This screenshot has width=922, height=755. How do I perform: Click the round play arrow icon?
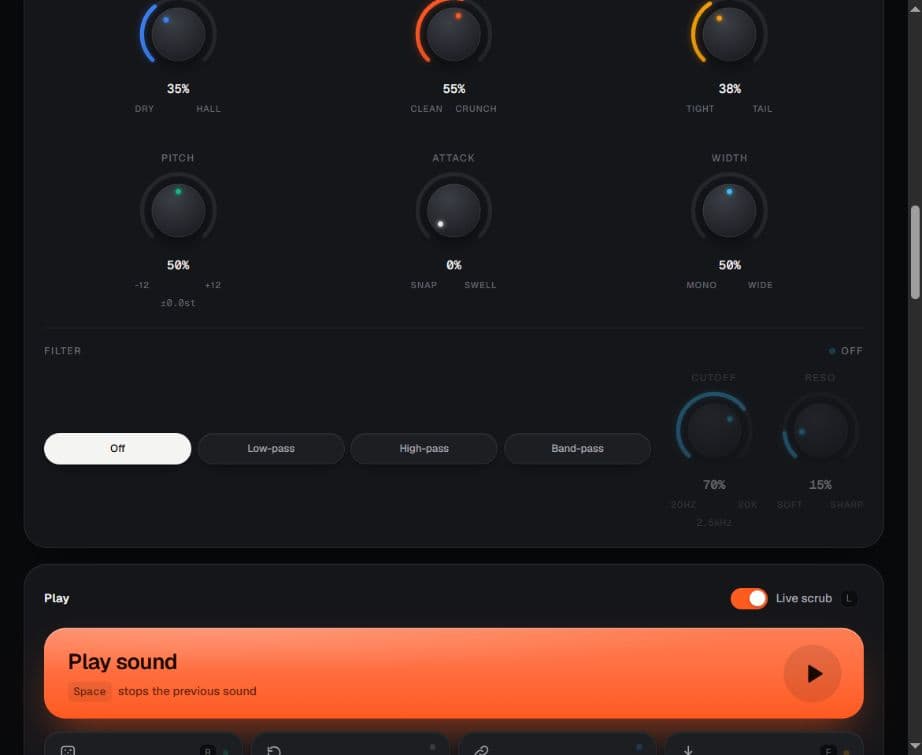813,673
